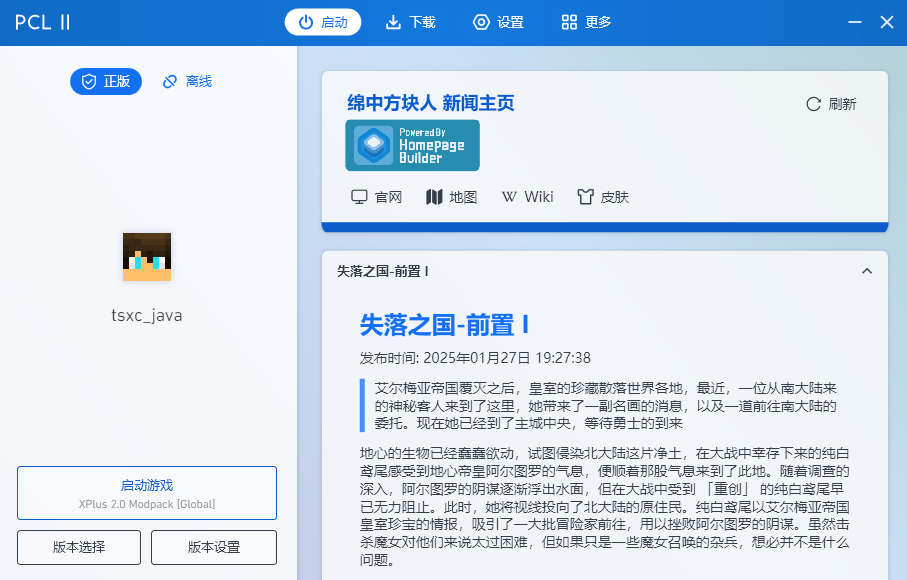
Task: Click the 刷新 refresh button
Action: [x=831, y=104]
